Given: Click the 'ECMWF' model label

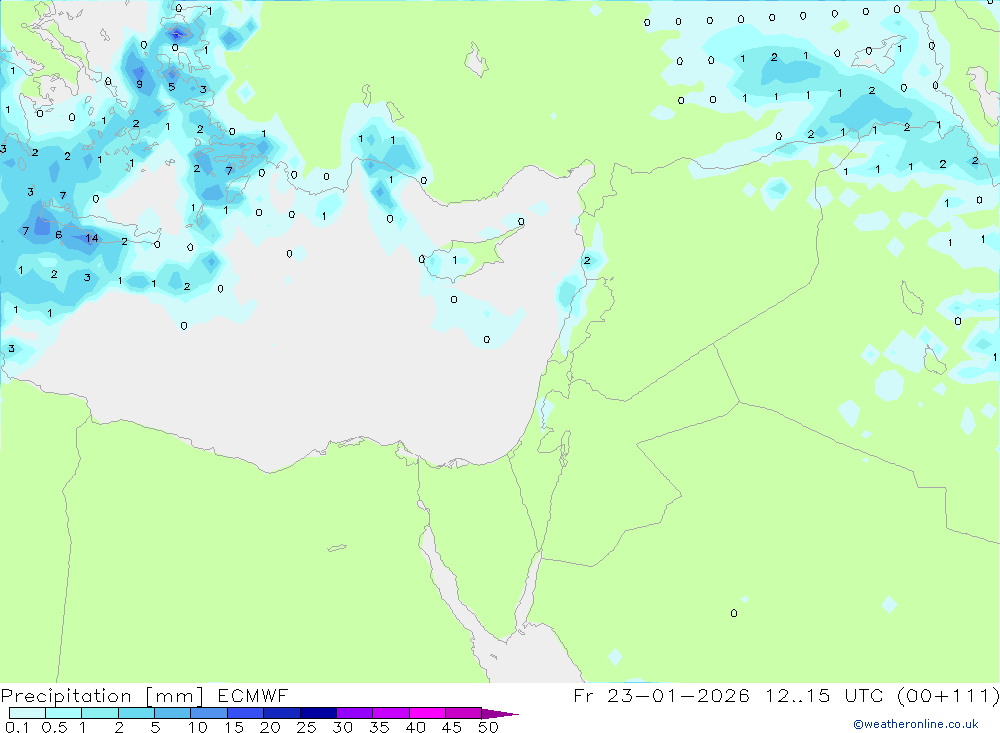Looking at the screenshot, I should coord(253,695).
